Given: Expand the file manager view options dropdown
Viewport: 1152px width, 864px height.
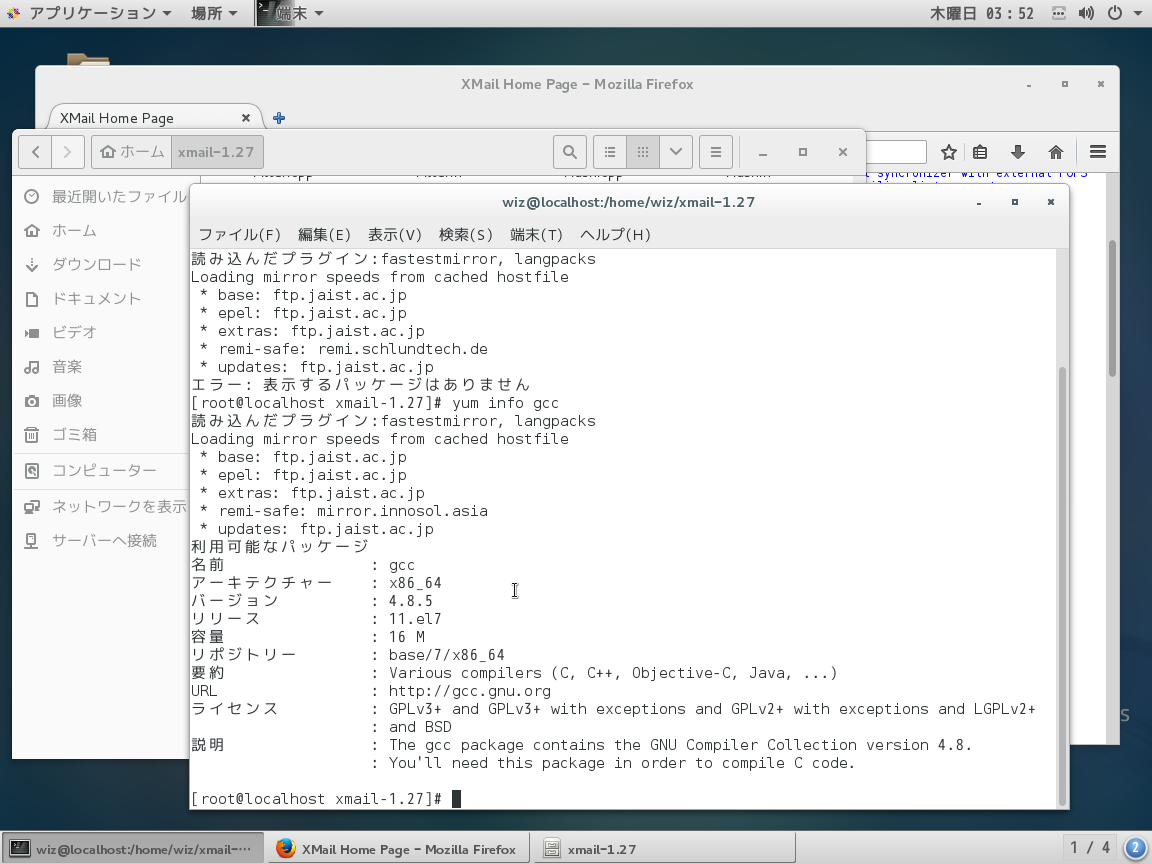Looking at the screenshot, I should coord(676,152).
